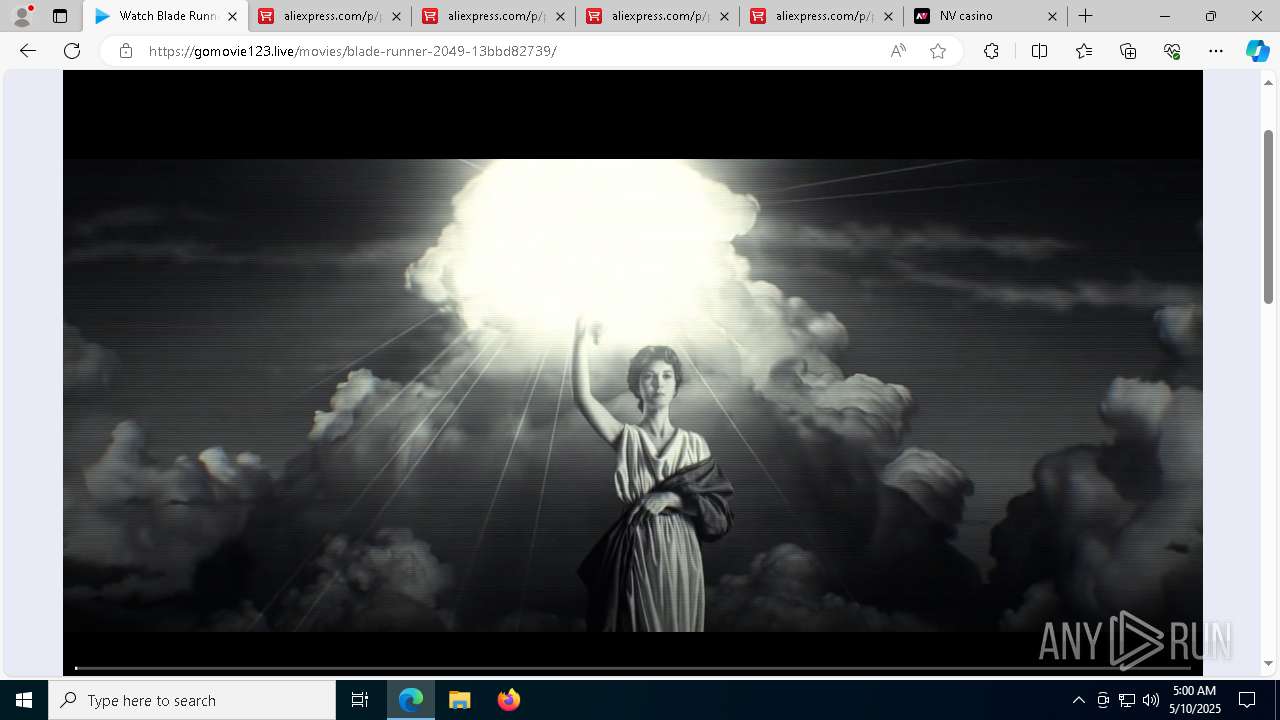The height and width of the screenshot is (720, 1280).
Task: Open the Collections icon
Action: click(1128, 51)
